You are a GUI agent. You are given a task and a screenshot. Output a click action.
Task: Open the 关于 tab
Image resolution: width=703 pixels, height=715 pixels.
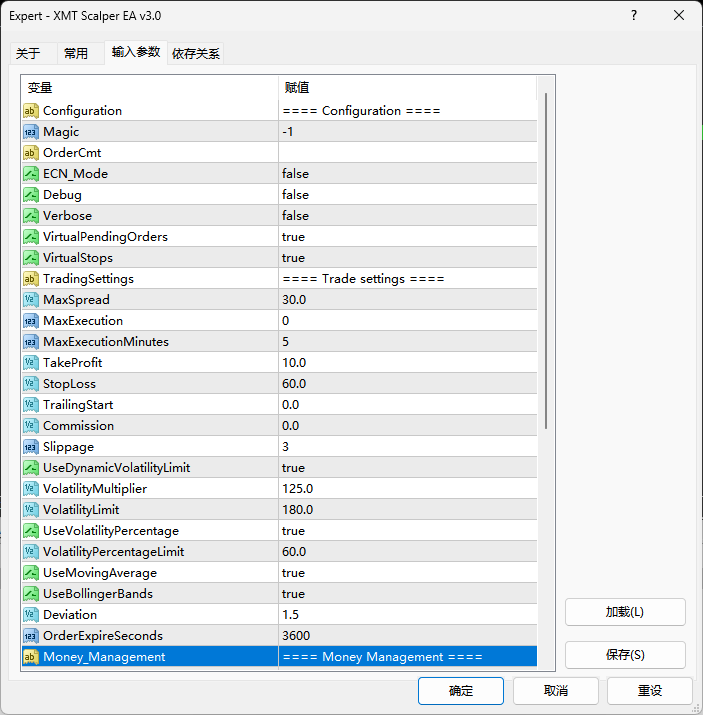click(x=33, y=53)
